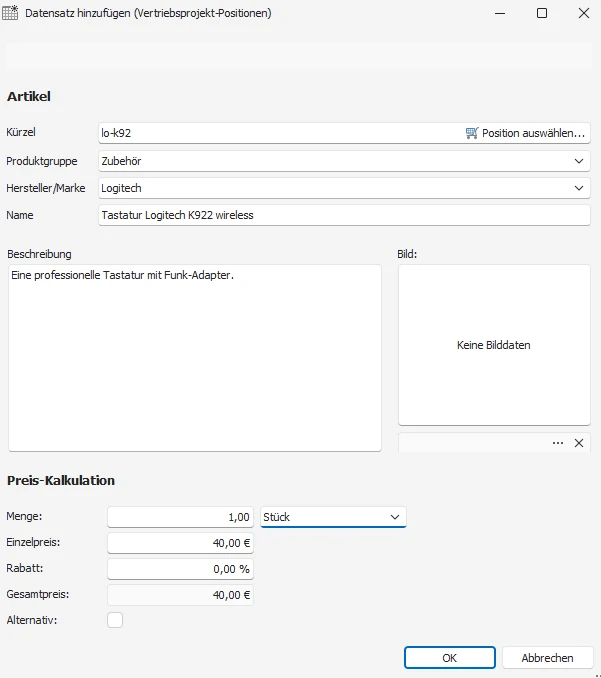Image resolution: width=601 pixels, height=678 pixels.
Task: Click the Alternativ: label
Action: [32, 620]
